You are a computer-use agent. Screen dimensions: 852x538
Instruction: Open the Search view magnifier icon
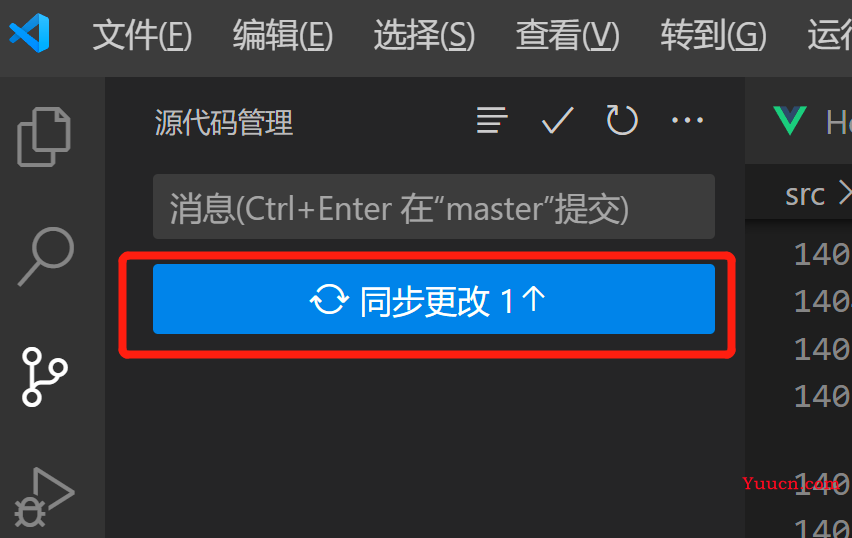(x=46, y=257)
